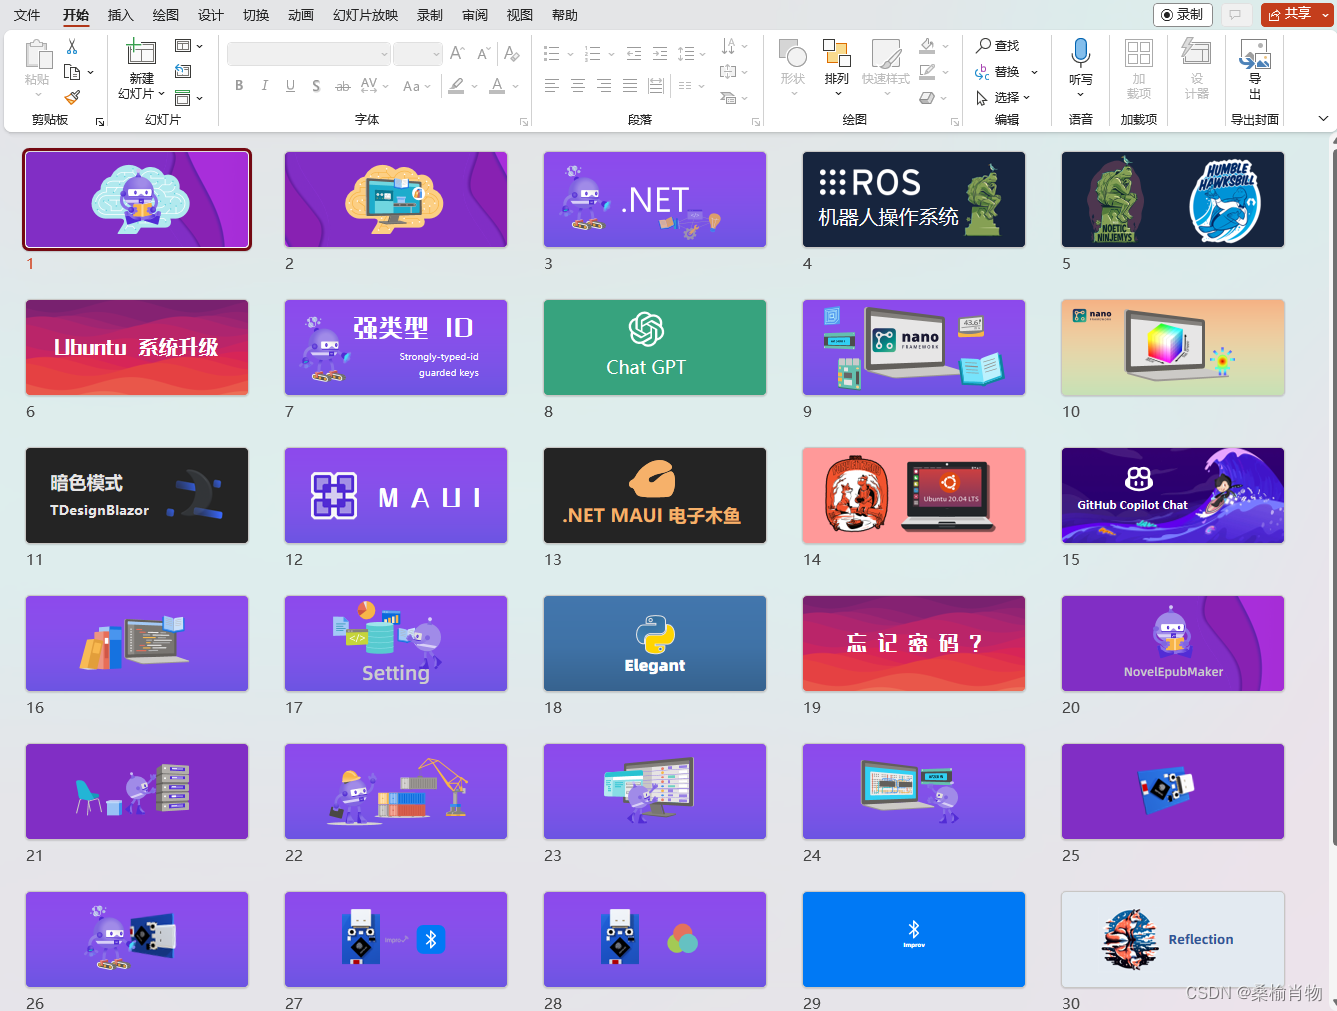Click the text highlight color button

(x=456, y=86)
